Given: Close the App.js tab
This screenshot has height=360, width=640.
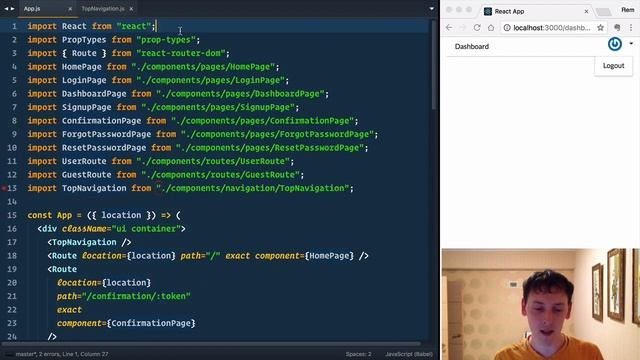Looking at the screenshot, I should [x=70, y=9].
